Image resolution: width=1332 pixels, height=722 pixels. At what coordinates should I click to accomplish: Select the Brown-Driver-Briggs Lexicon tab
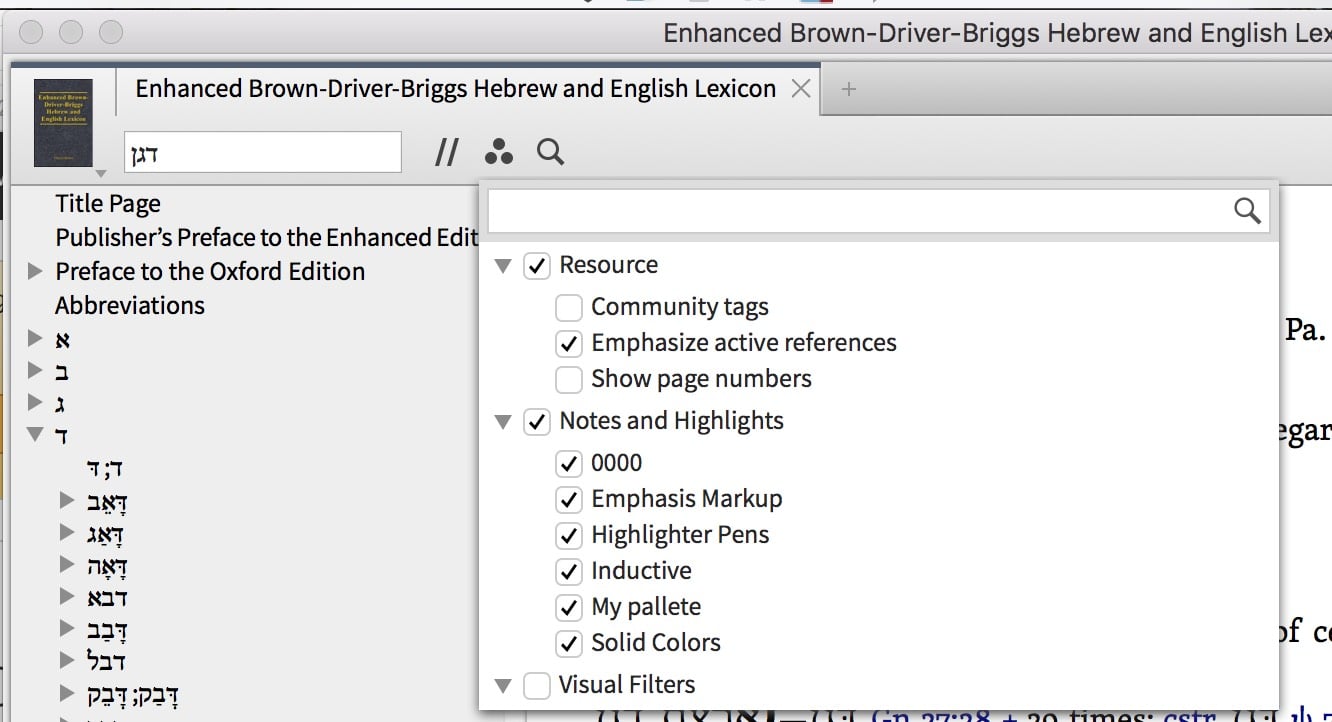pos(455,89)
